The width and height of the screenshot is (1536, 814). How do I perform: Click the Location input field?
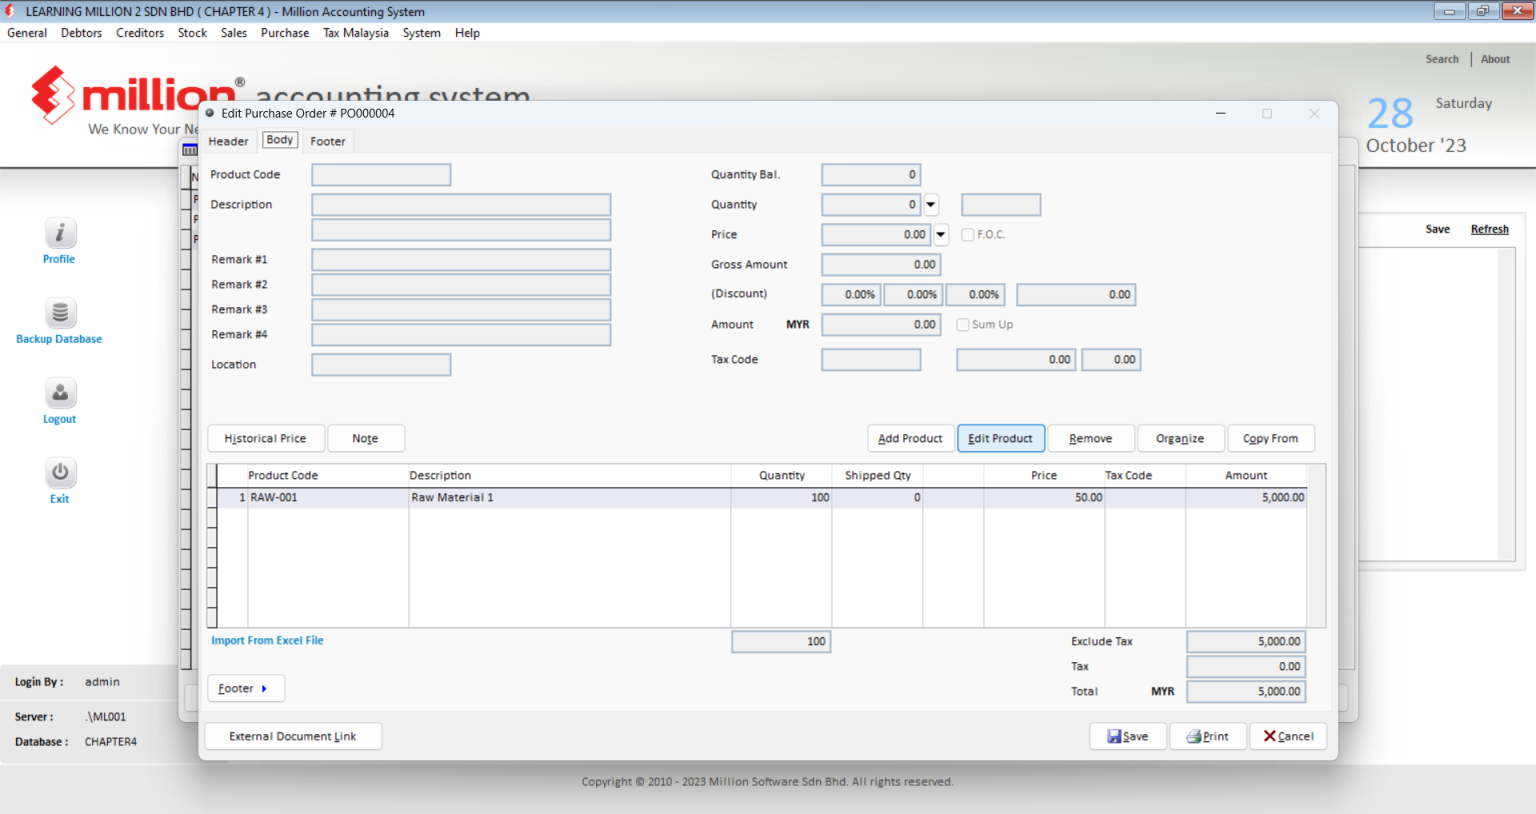coord(381,365)
